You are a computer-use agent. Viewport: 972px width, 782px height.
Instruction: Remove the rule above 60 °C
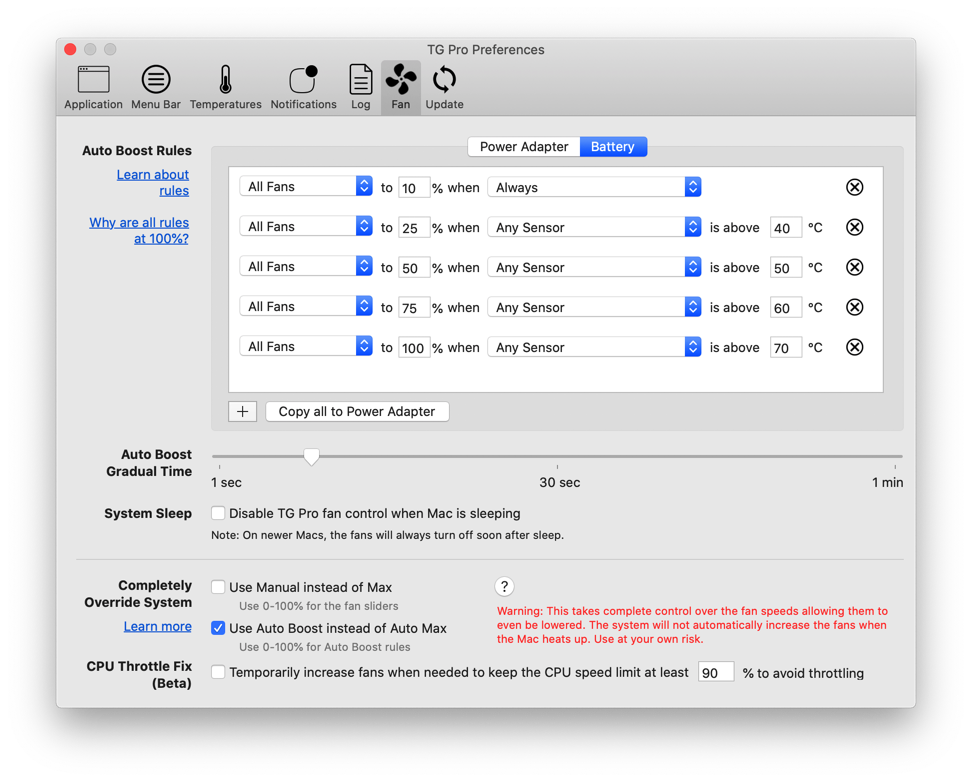854,307
